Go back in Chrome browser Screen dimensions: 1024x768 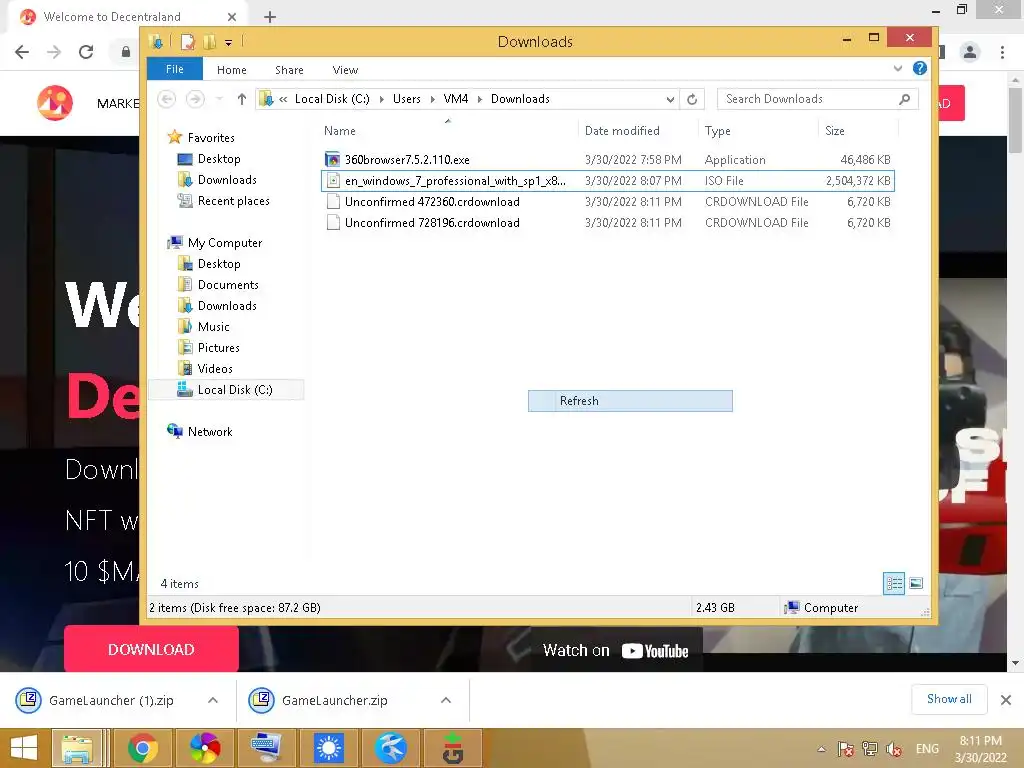pos(22,52)
